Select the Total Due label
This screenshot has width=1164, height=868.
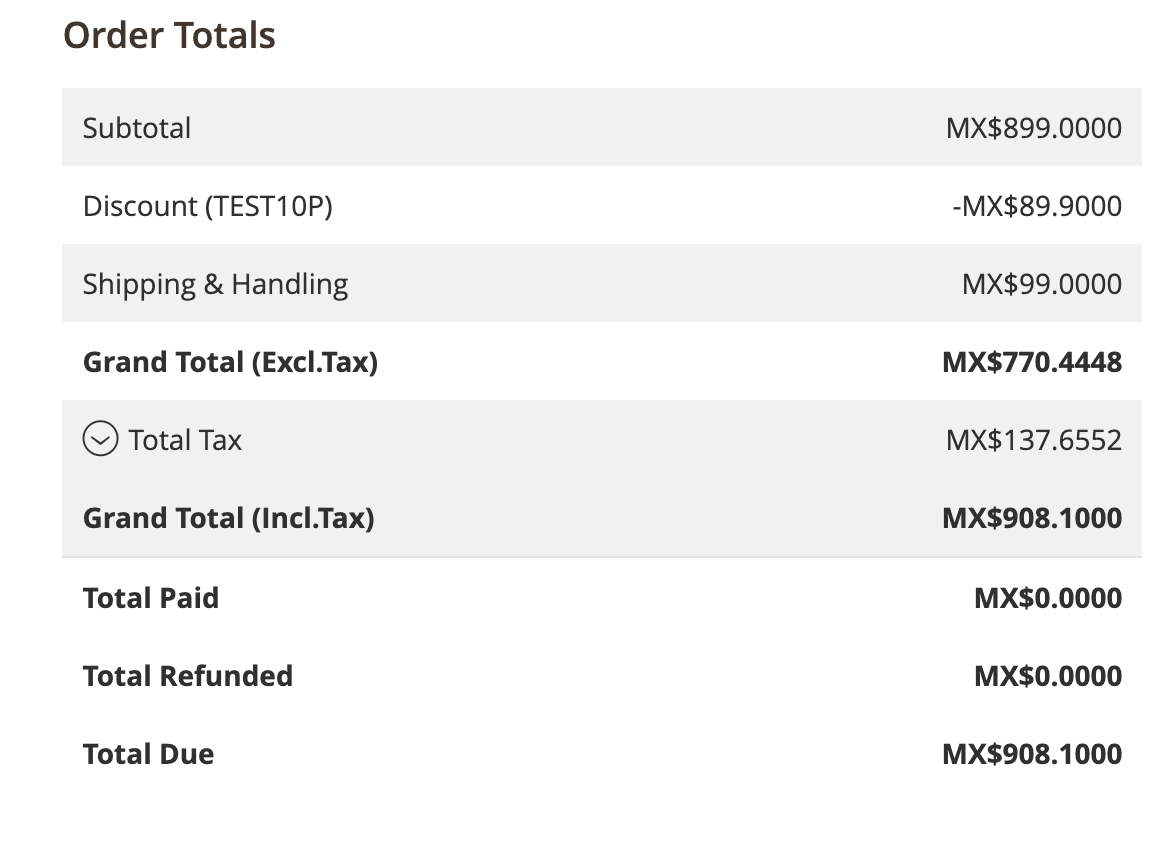[x=147, y=753]
